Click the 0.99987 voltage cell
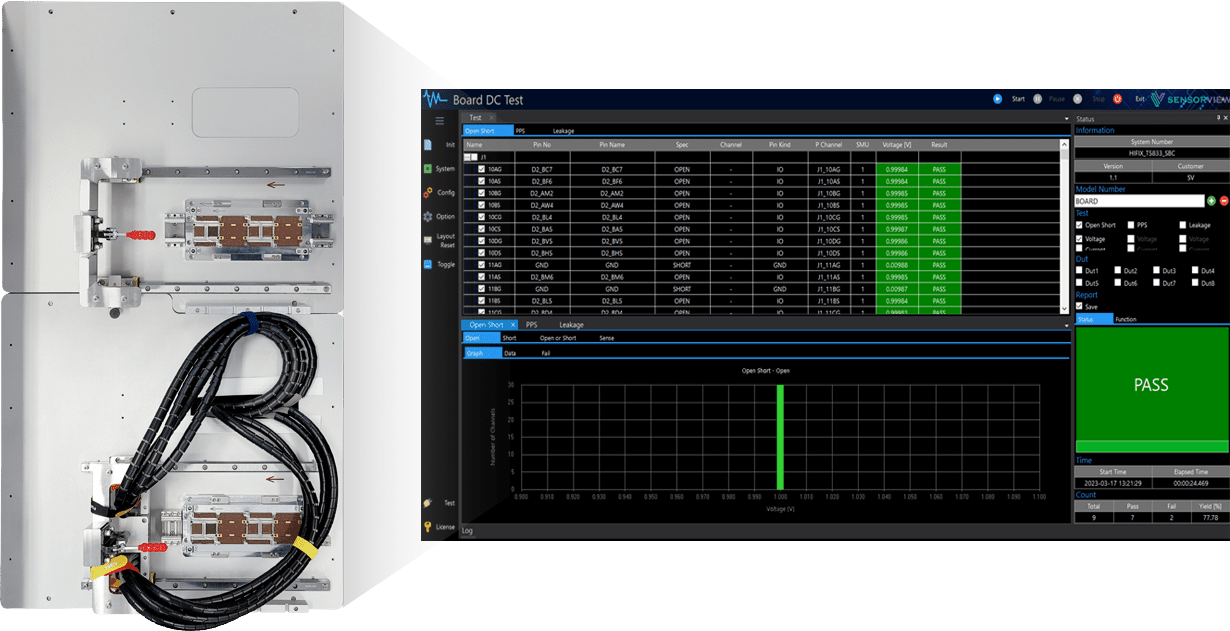 tap(897, 229)
